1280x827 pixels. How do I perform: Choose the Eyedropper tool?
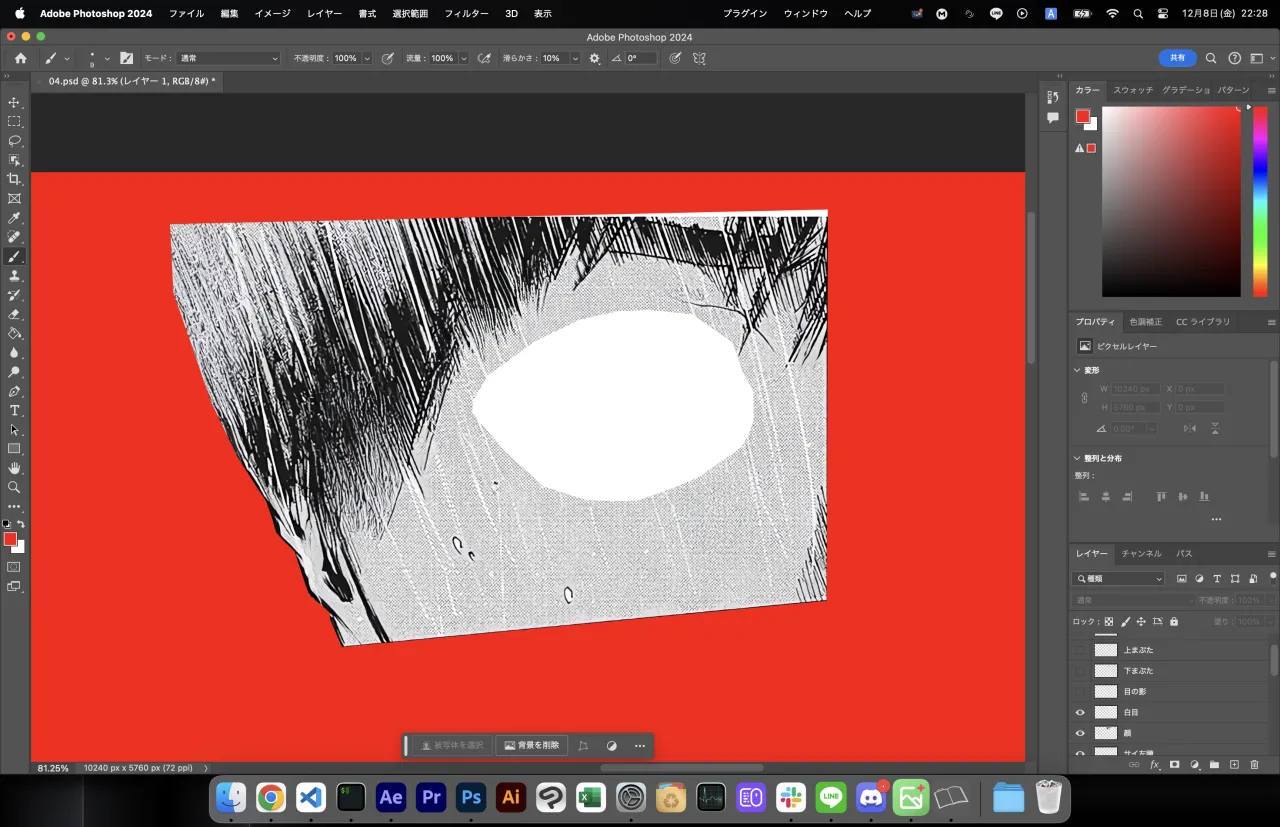(14, 218)
